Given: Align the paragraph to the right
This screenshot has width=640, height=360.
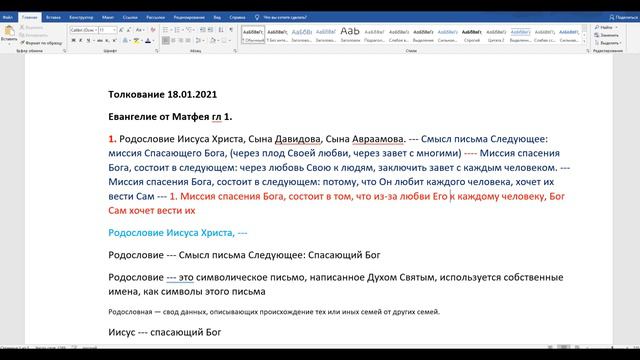Looking at the screenshot, I should [x=181, y=40].
